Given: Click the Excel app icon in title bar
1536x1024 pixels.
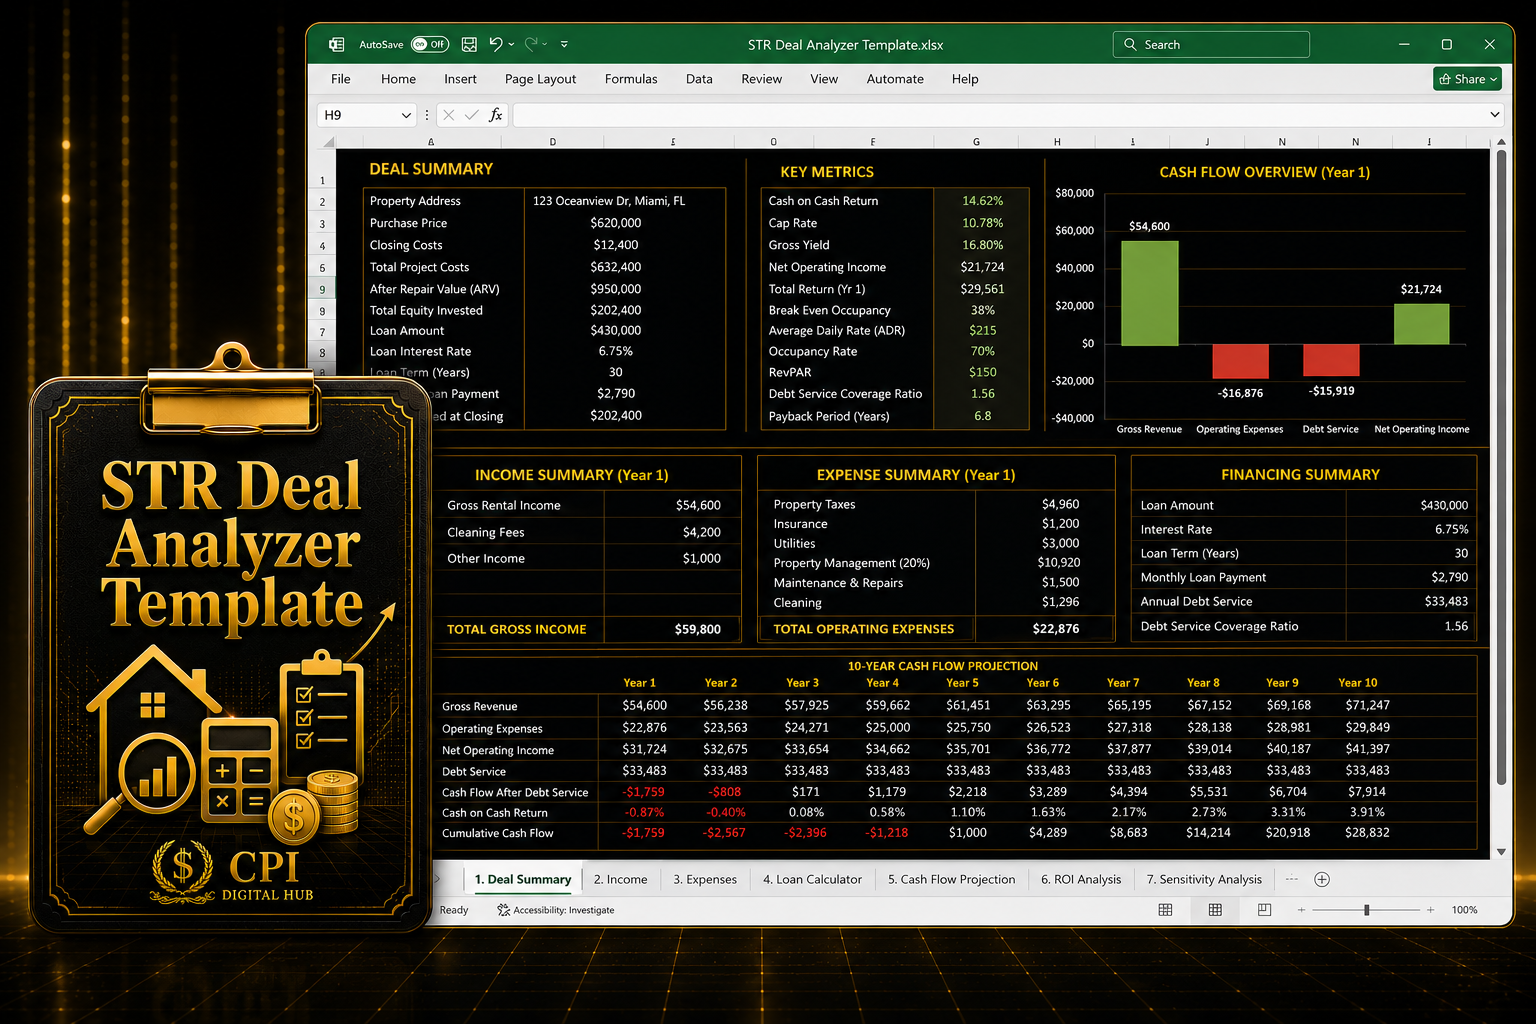Looking at the screenshot, I should [337, 44].
